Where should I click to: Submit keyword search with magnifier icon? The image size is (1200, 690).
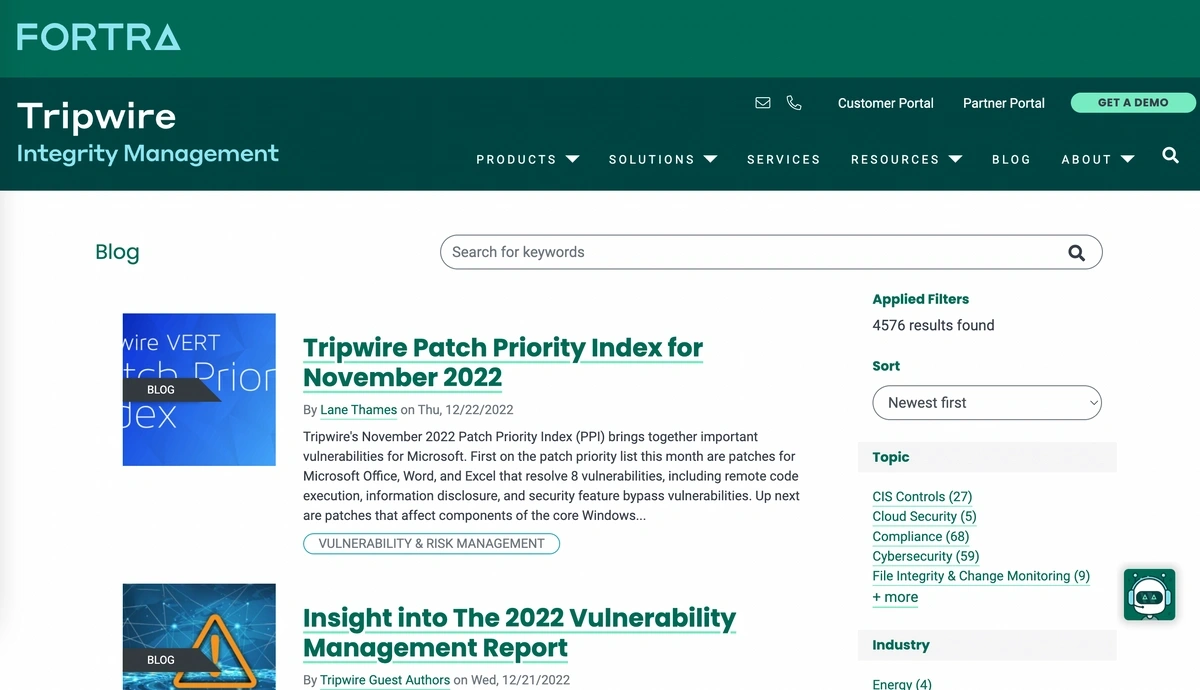(1076, 253)
